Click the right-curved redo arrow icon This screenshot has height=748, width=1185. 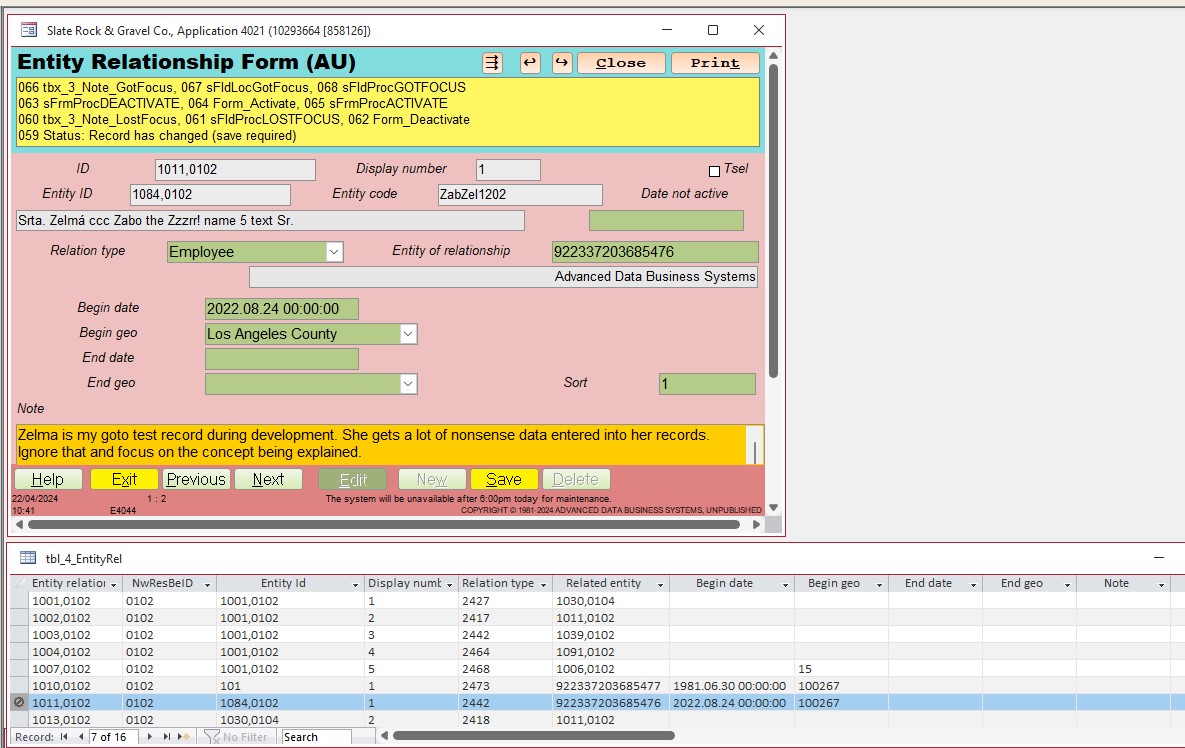point(562,63)
